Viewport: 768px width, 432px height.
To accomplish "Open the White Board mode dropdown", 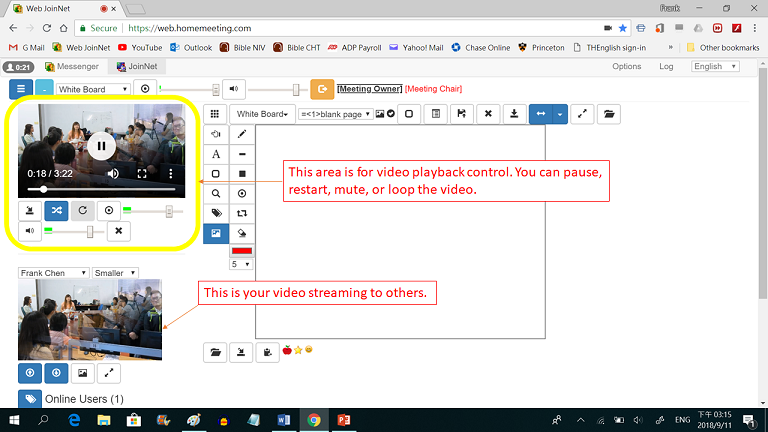I will 263,114.
